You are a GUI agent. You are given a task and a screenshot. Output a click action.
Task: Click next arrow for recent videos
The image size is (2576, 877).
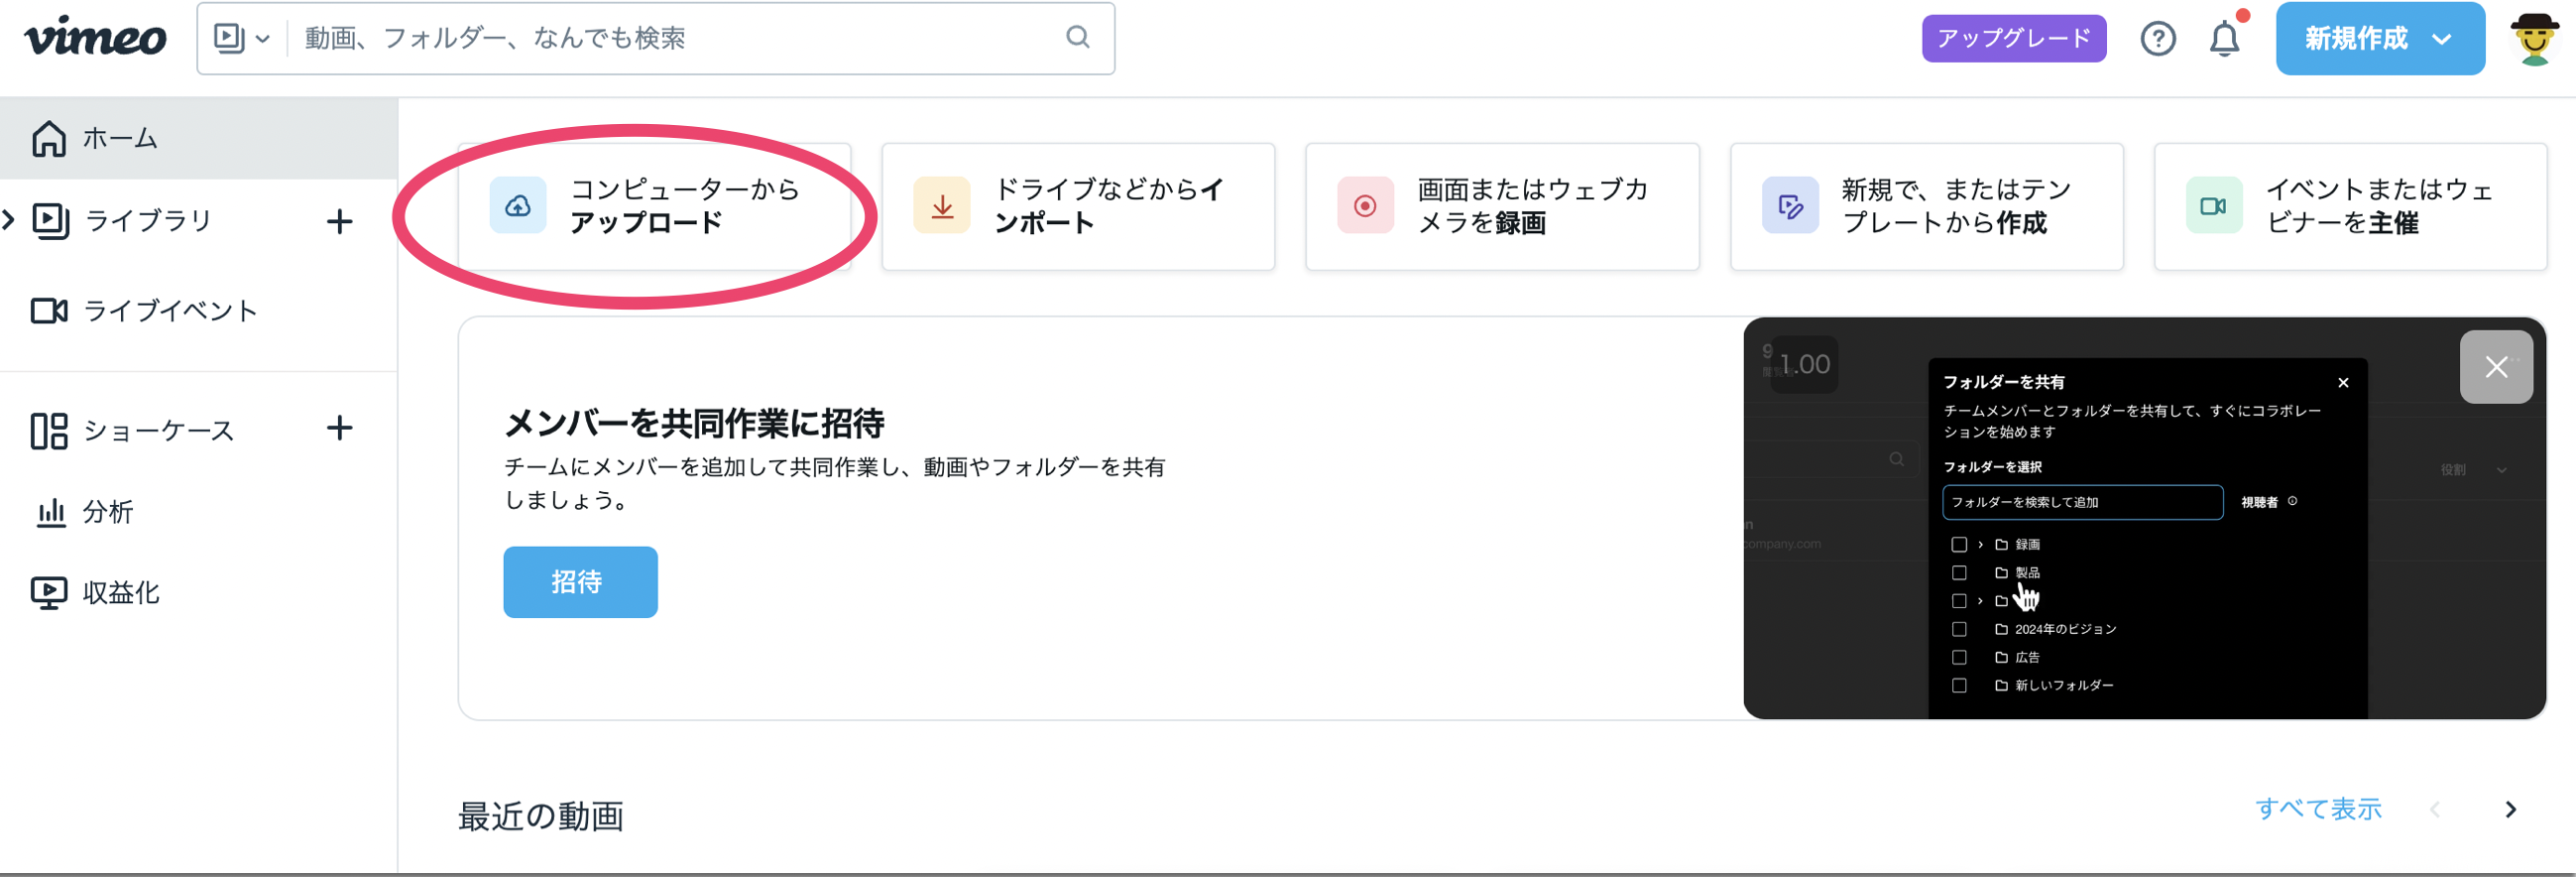pyautogui.click(x=2510, y=809)
